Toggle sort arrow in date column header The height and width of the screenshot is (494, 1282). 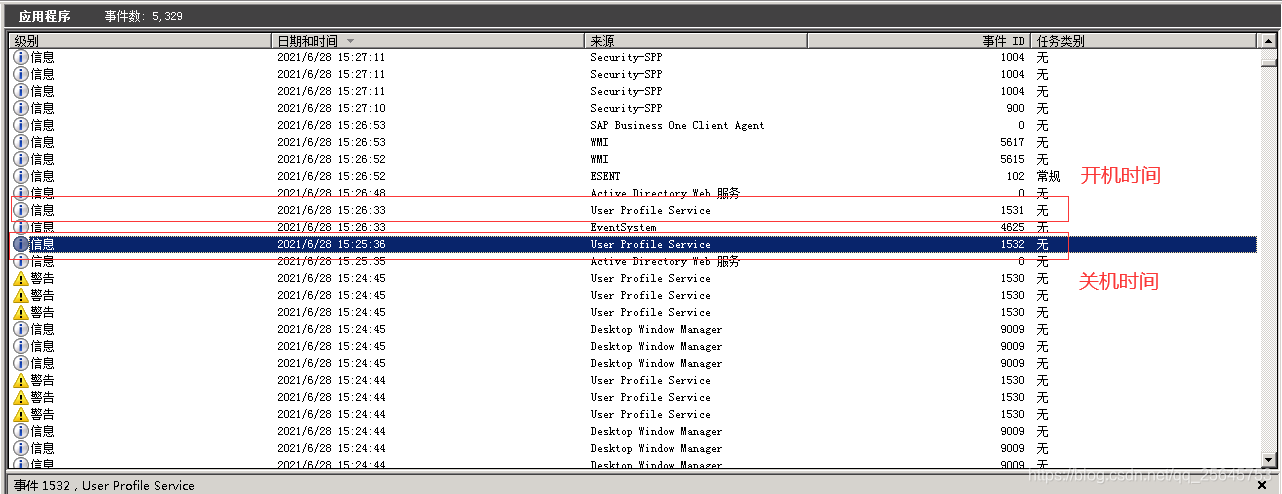pyautogui.click(x=350, y=41)
